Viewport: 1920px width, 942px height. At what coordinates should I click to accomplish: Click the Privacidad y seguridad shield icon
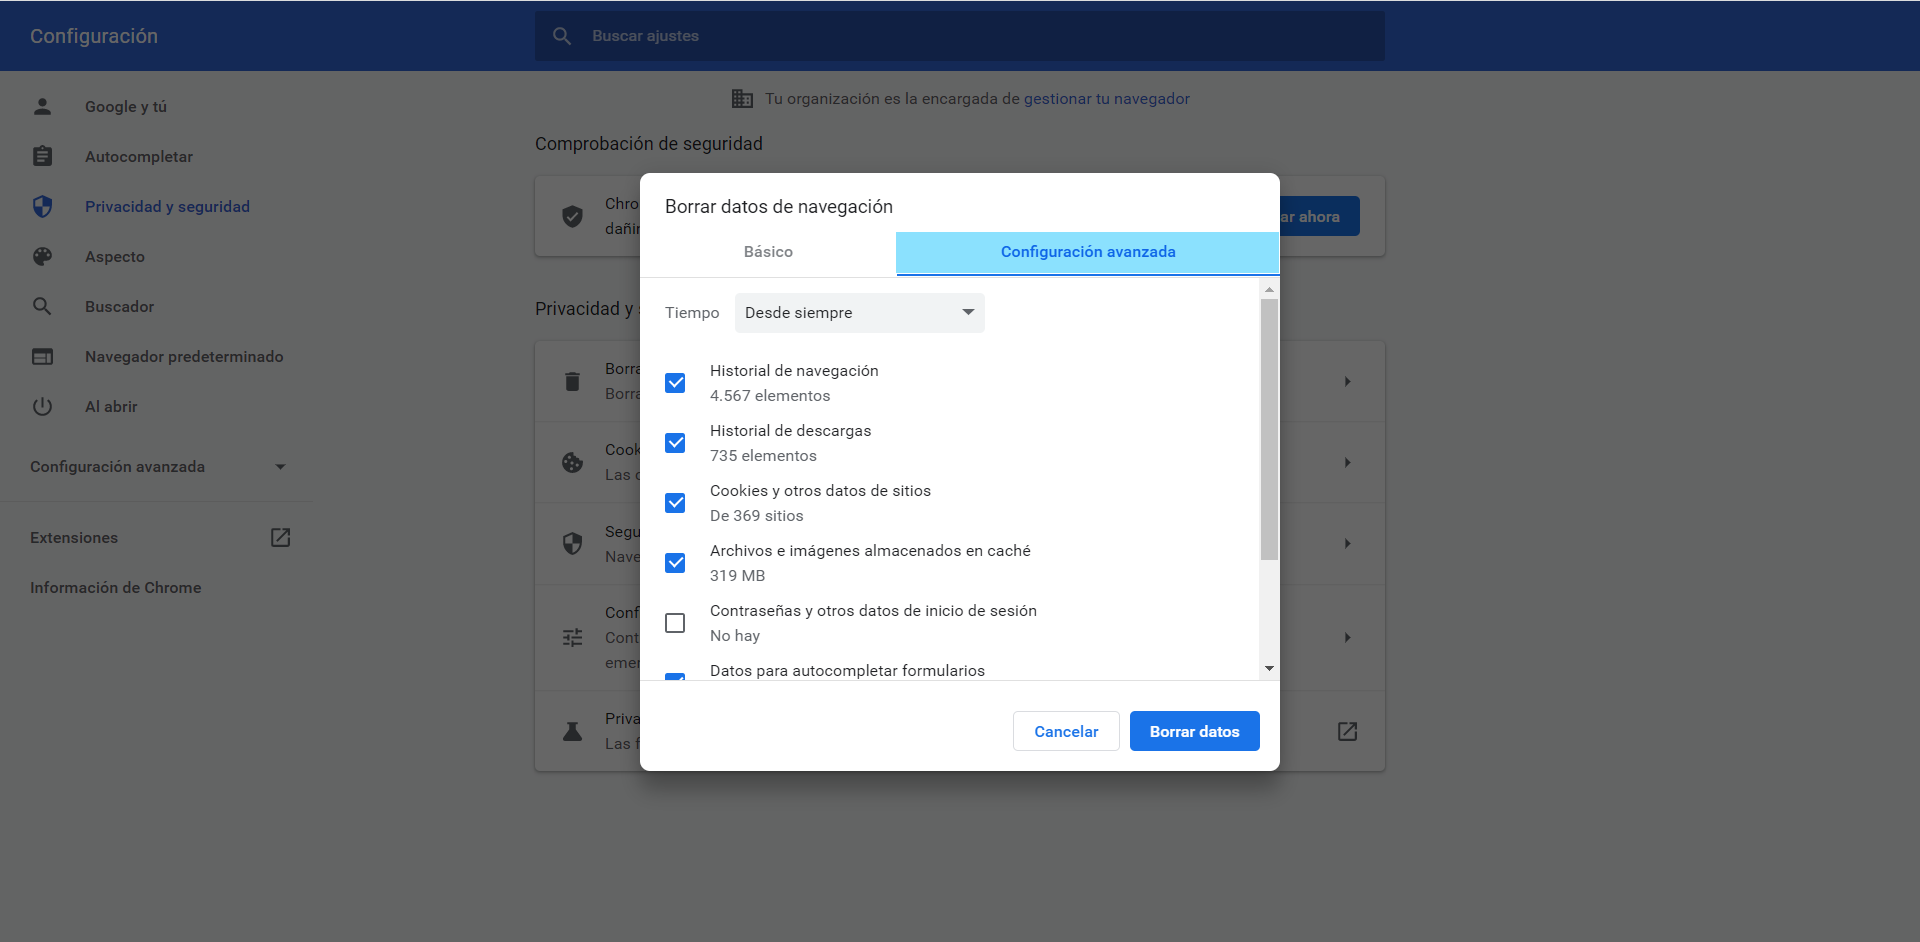42,206
